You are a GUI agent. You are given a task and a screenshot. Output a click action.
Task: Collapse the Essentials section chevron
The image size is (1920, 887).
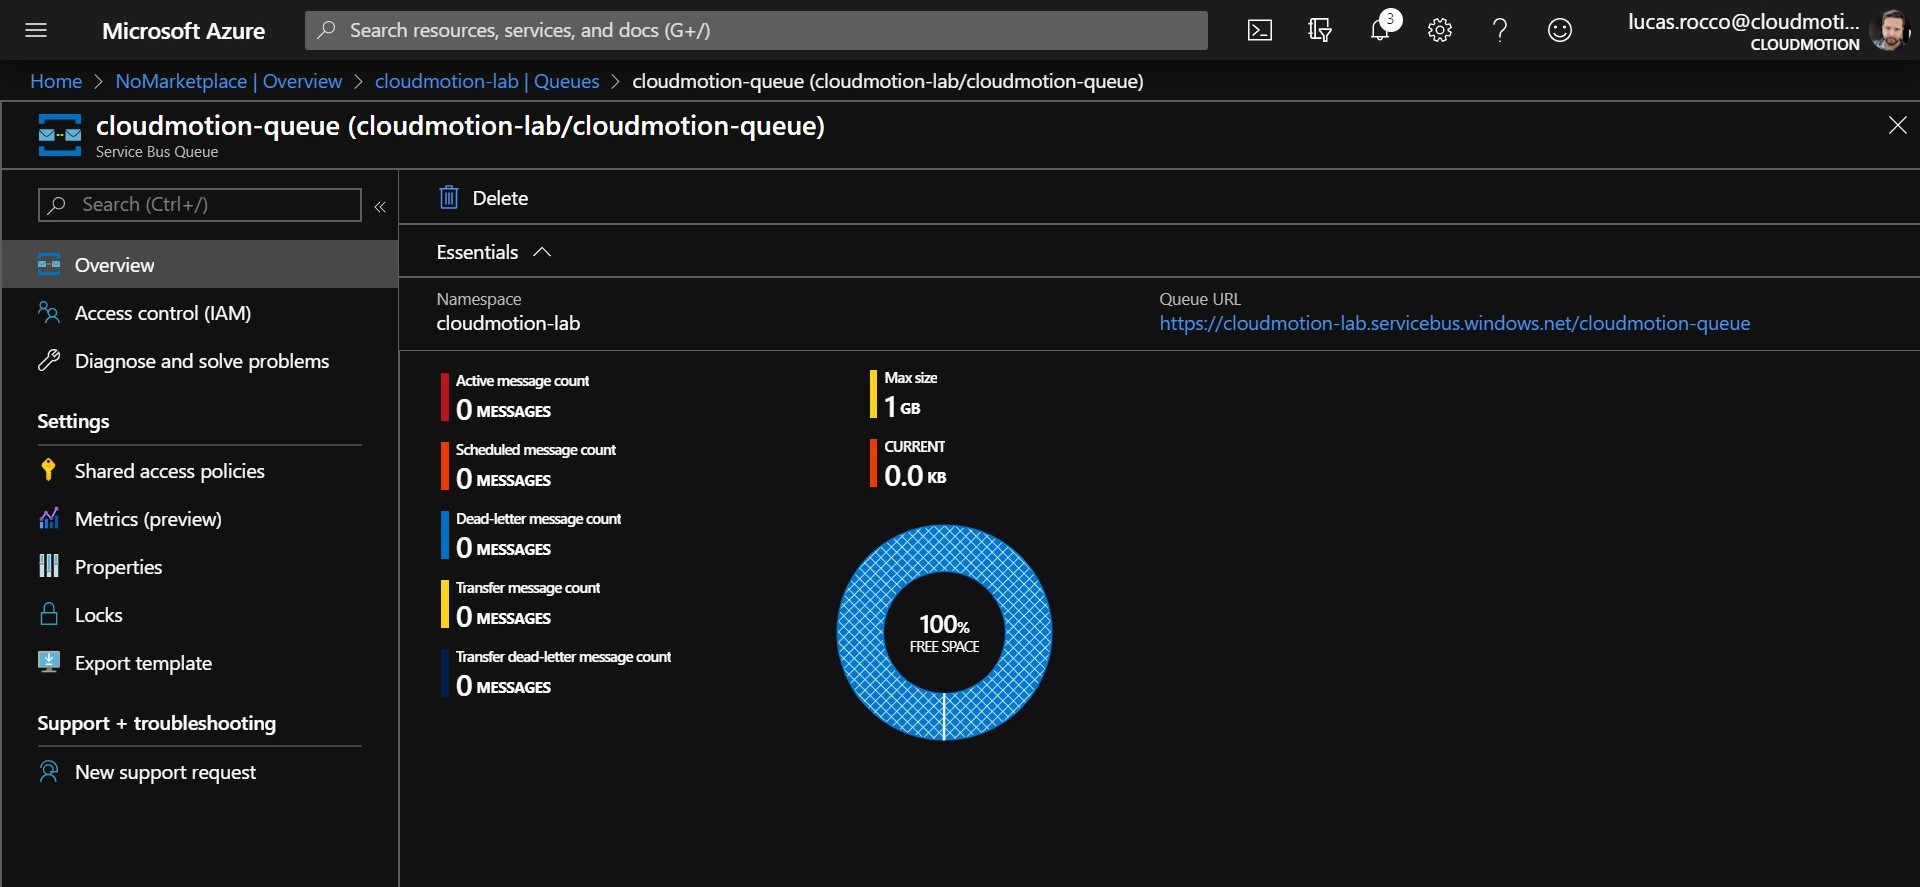tap(542, 252)
